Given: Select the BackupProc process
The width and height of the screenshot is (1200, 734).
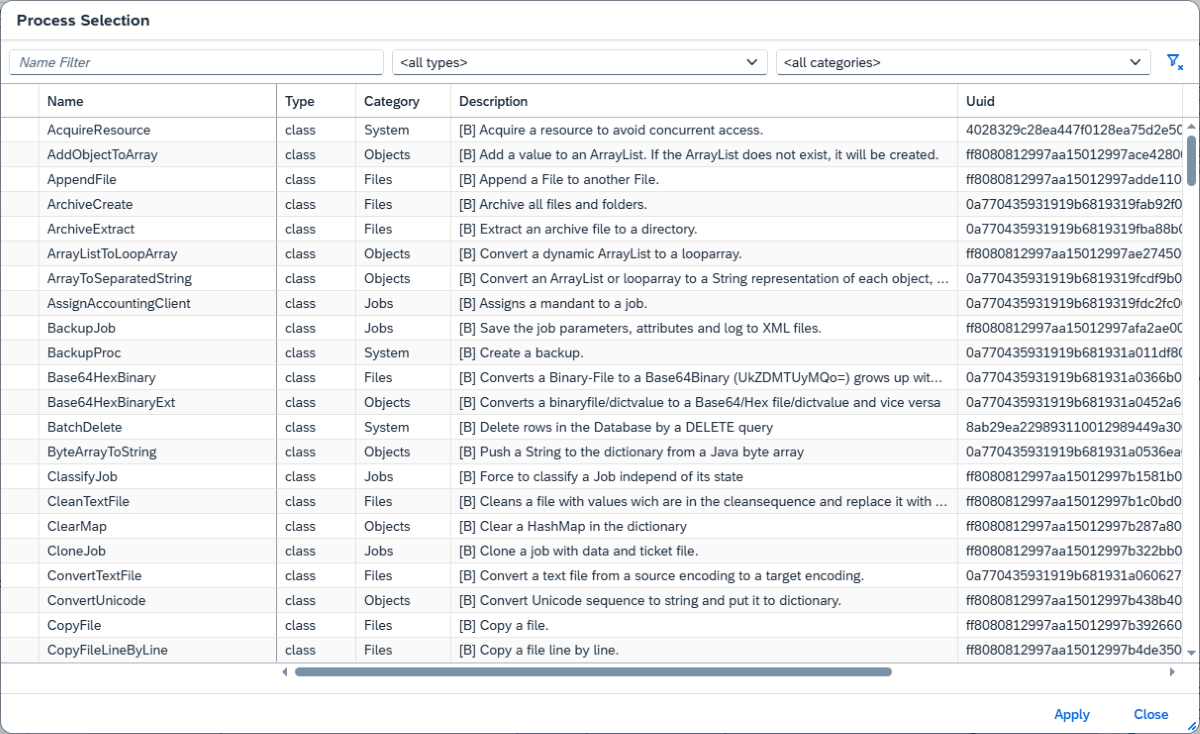Looking at the screenshot, I should pyautogui.click(x=84, y=353).
